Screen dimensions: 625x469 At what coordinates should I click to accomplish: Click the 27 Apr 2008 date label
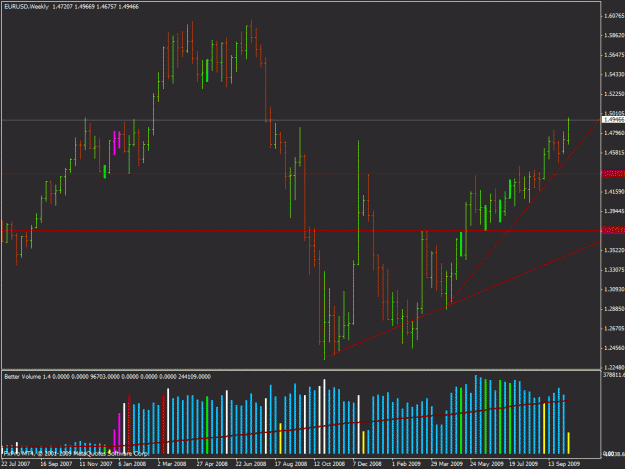pos(212,464)
